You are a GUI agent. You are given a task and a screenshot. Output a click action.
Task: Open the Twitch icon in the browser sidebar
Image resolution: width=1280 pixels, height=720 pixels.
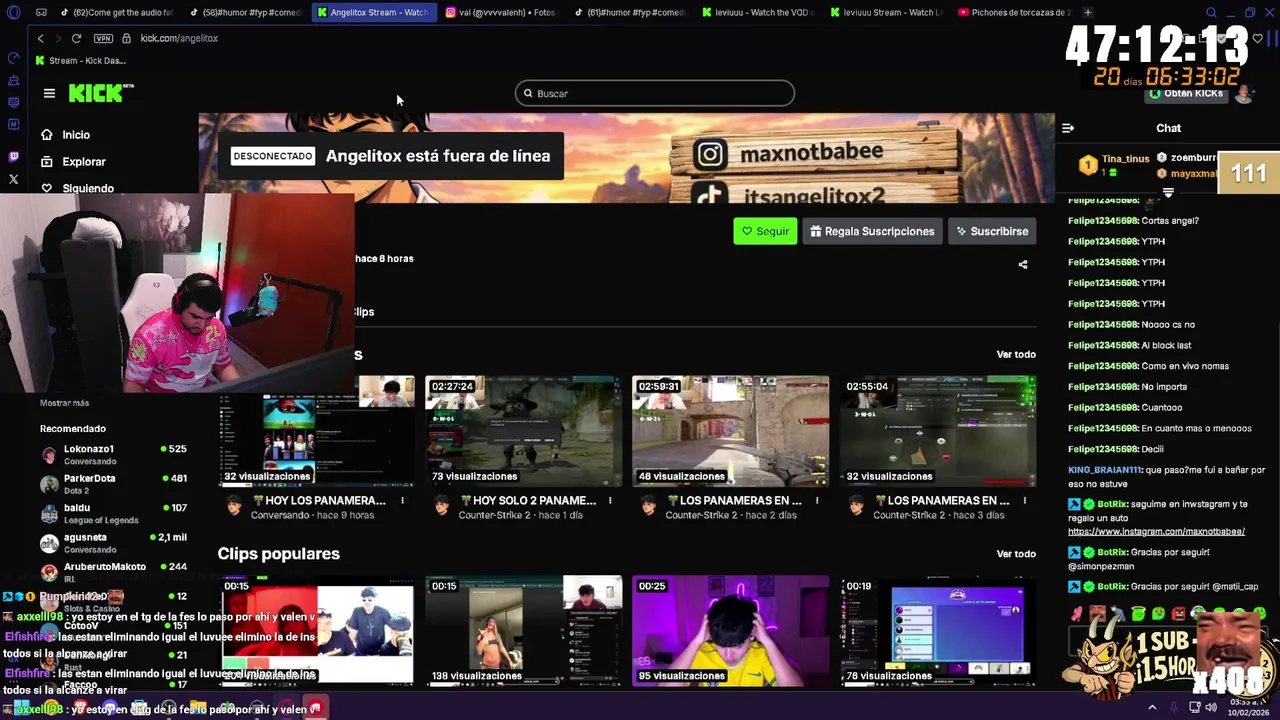[x=13, y=157]
